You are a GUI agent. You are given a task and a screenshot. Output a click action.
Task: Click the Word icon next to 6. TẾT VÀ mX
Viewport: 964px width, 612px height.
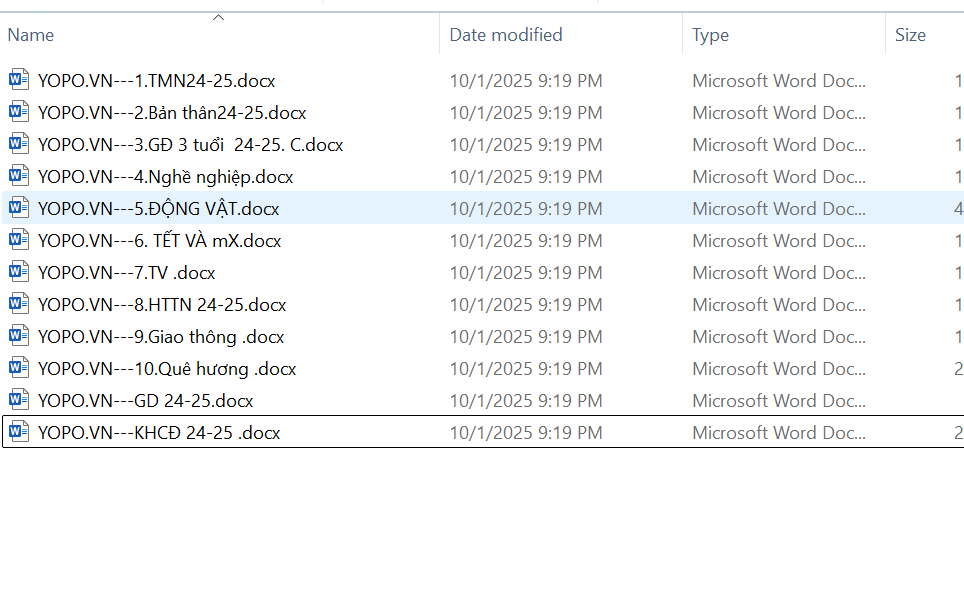tap(19, 240)
